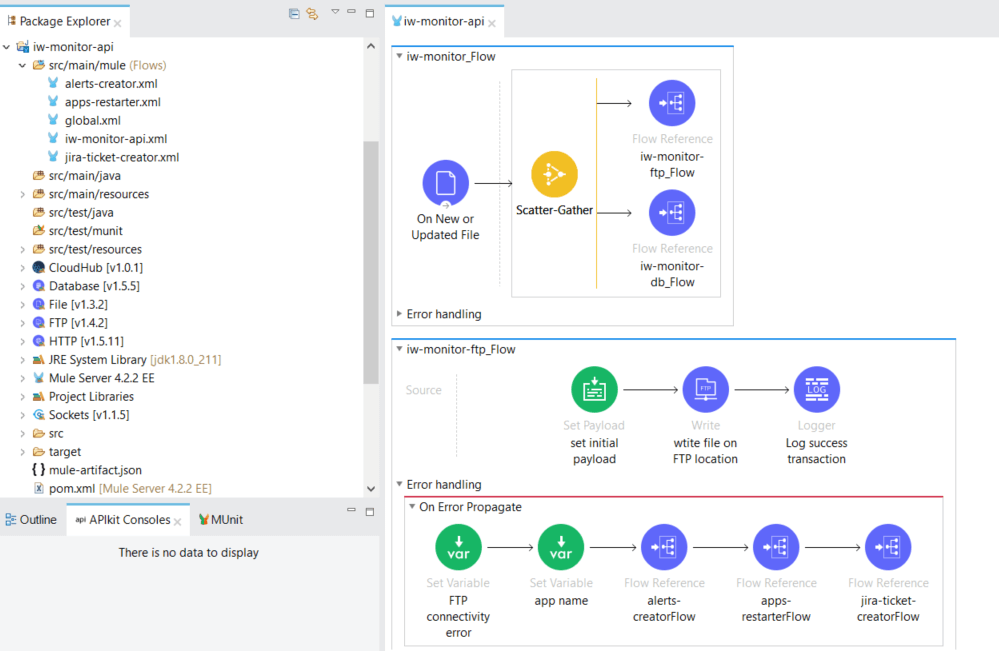Image resolution: width=999 pixels, height=651 pixels.
Task: Expand src/main/resources folder
Action: click(x=22, y=194)
